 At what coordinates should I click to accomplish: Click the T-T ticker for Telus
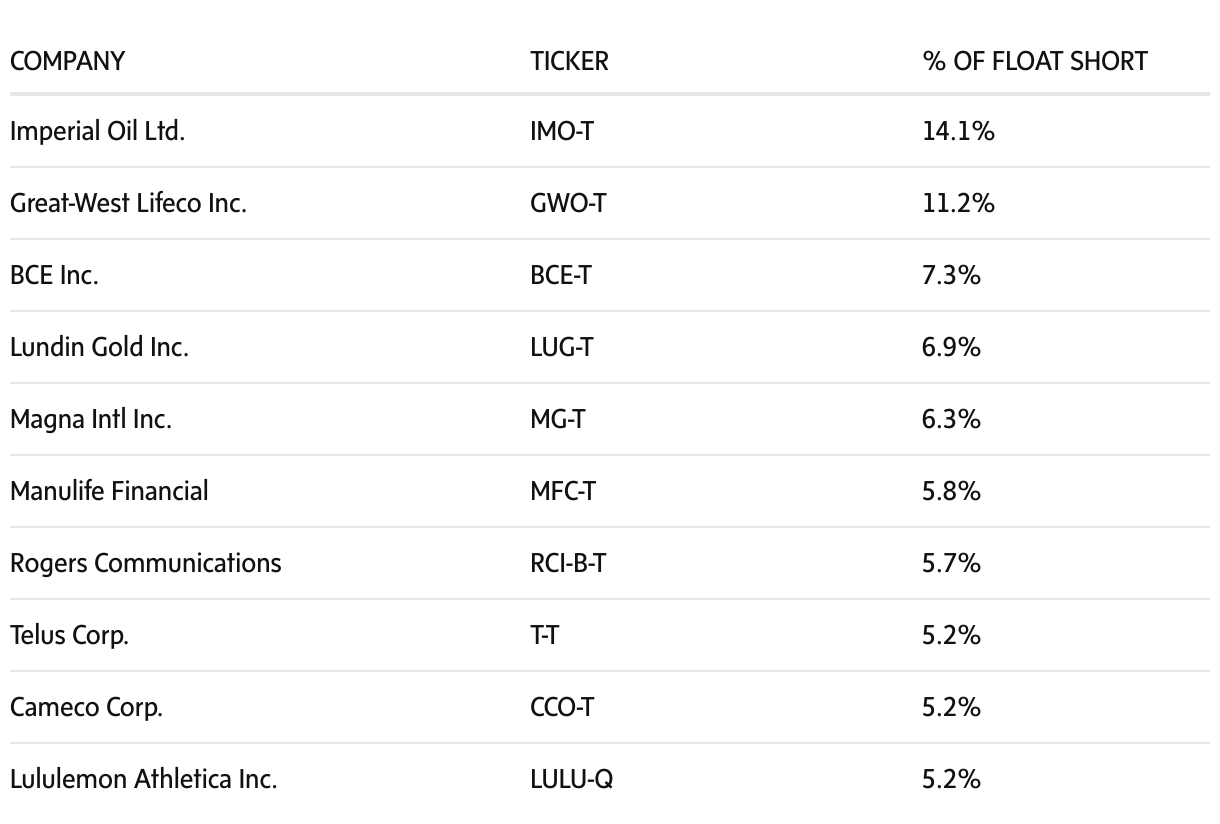click(544, 635)
